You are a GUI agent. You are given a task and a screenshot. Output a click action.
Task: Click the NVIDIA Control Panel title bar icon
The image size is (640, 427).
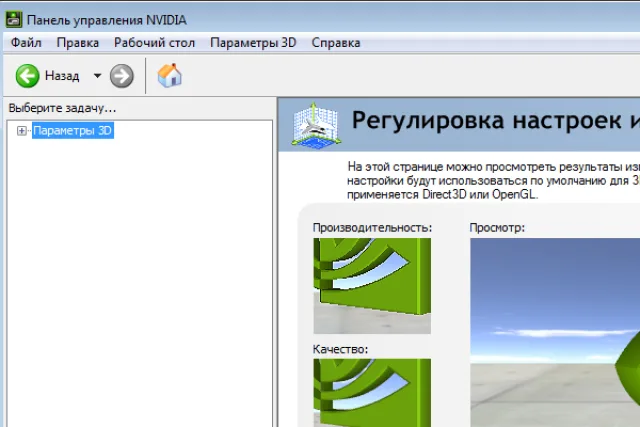click(13, 20)
